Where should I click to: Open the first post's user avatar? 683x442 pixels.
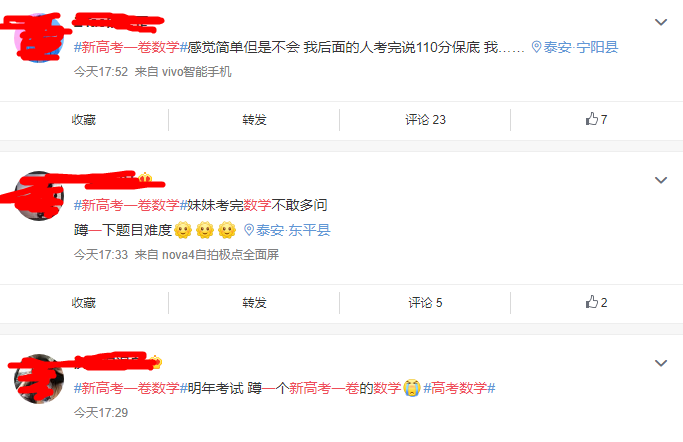coord(39,38)
